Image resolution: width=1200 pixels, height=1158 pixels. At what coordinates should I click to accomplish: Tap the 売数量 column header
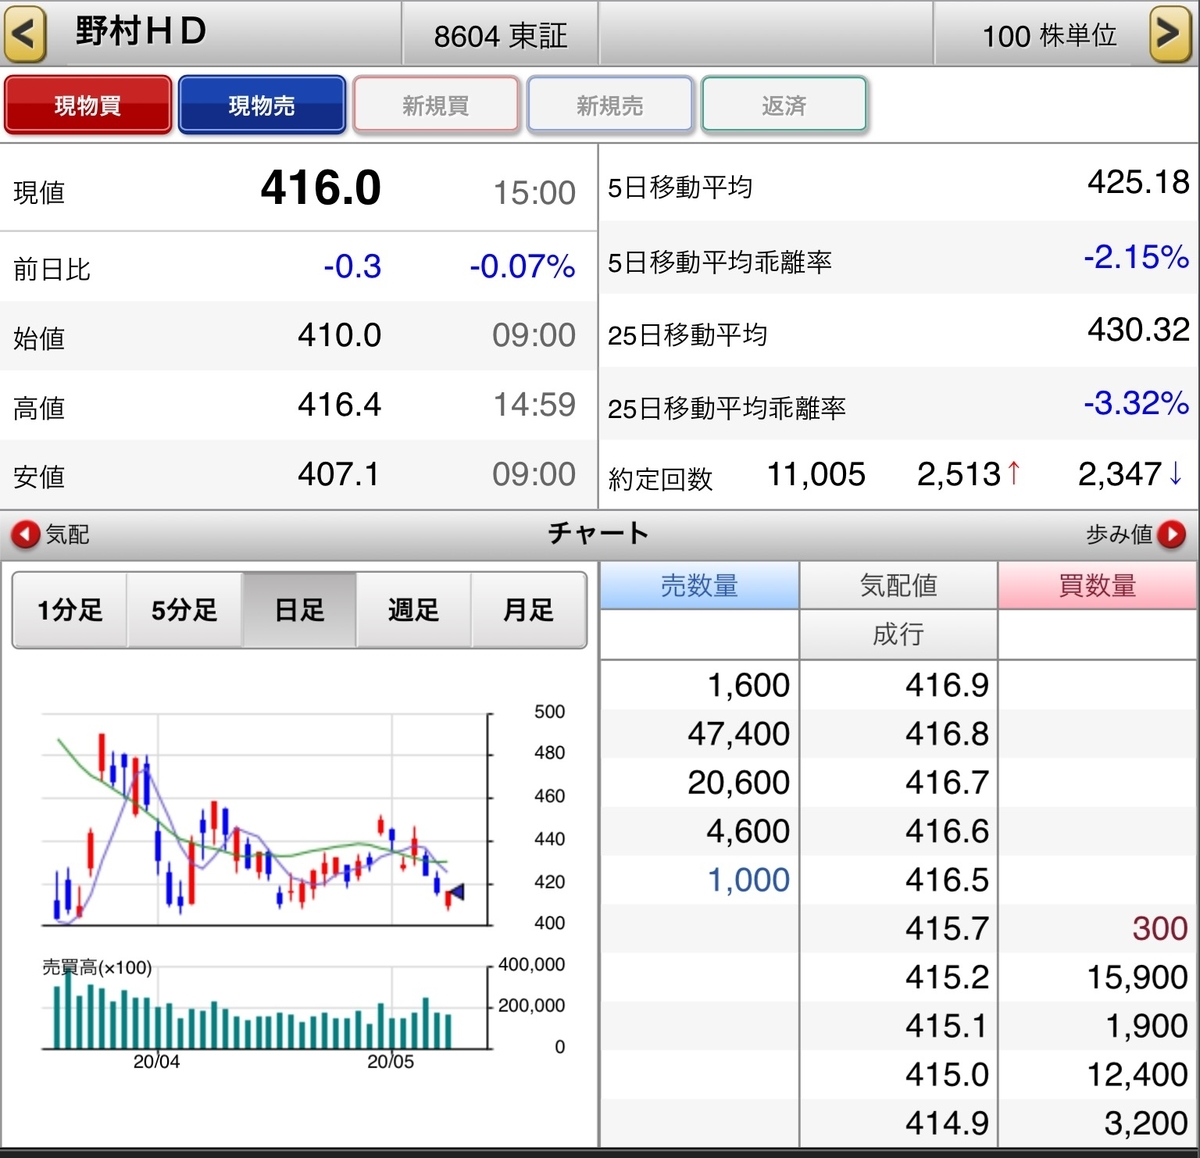pos(700,585)
